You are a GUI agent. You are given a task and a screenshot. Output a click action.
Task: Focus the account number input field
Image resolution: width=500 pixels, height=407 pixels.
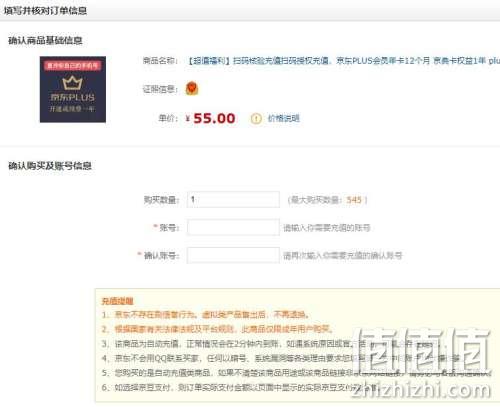[233, 227]
